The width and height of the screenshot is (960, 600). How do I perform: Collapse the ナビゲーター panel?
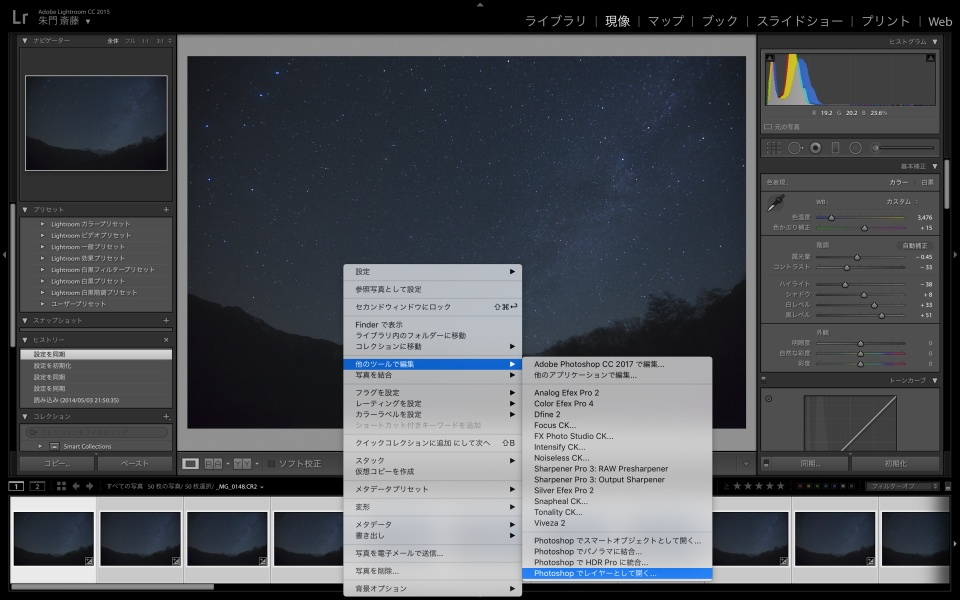(x=25, y=41)
